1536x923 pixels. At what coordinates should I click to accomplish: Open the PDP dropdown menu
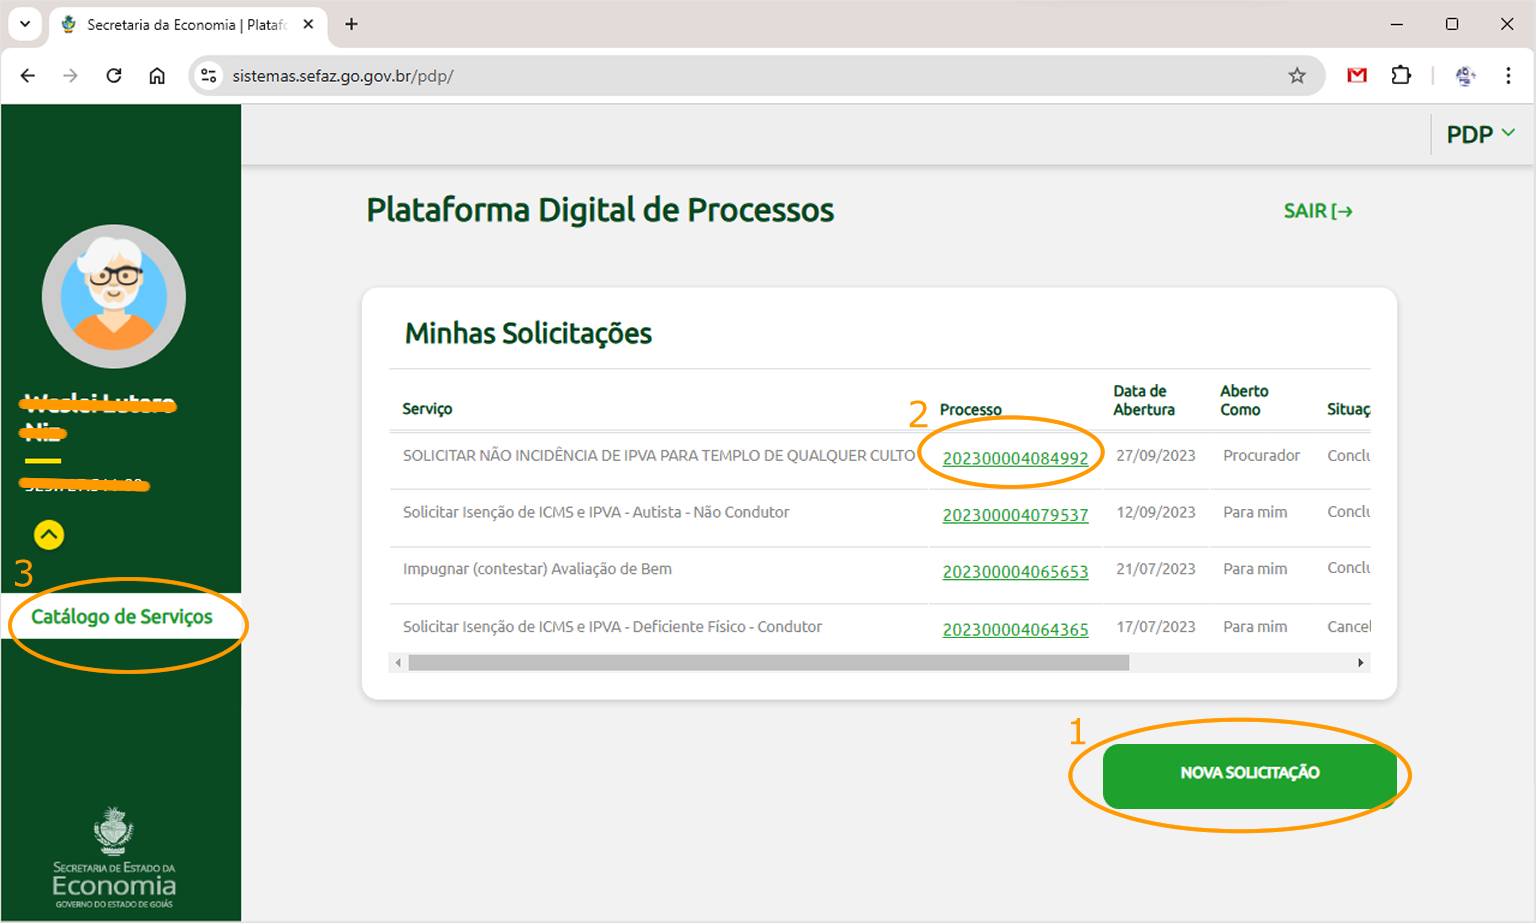(1479, 133)
